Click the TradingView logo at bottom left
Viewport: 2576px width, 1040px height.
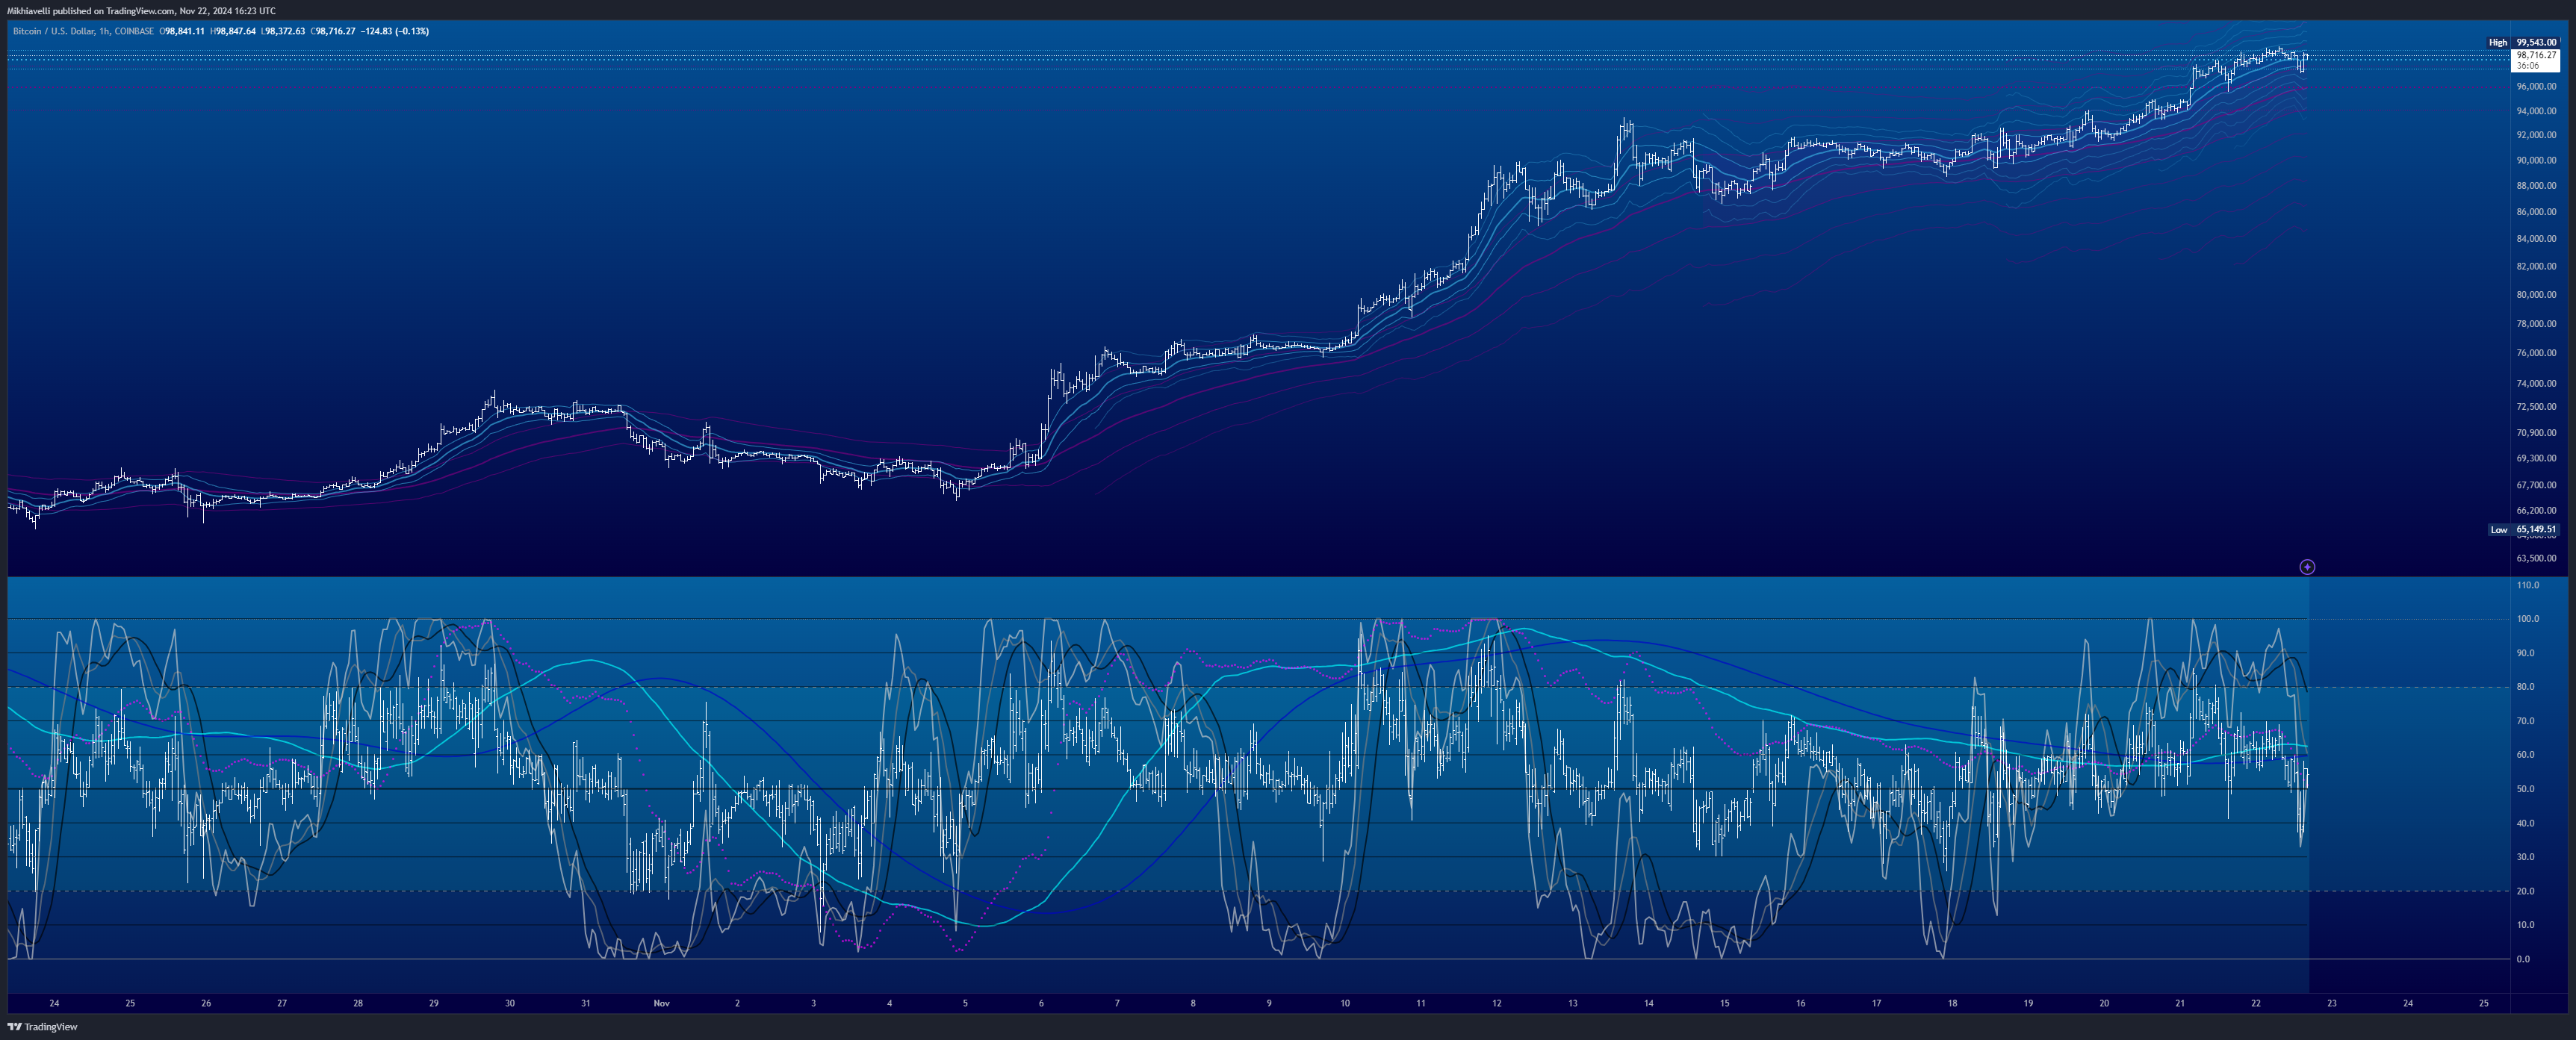42,1027
